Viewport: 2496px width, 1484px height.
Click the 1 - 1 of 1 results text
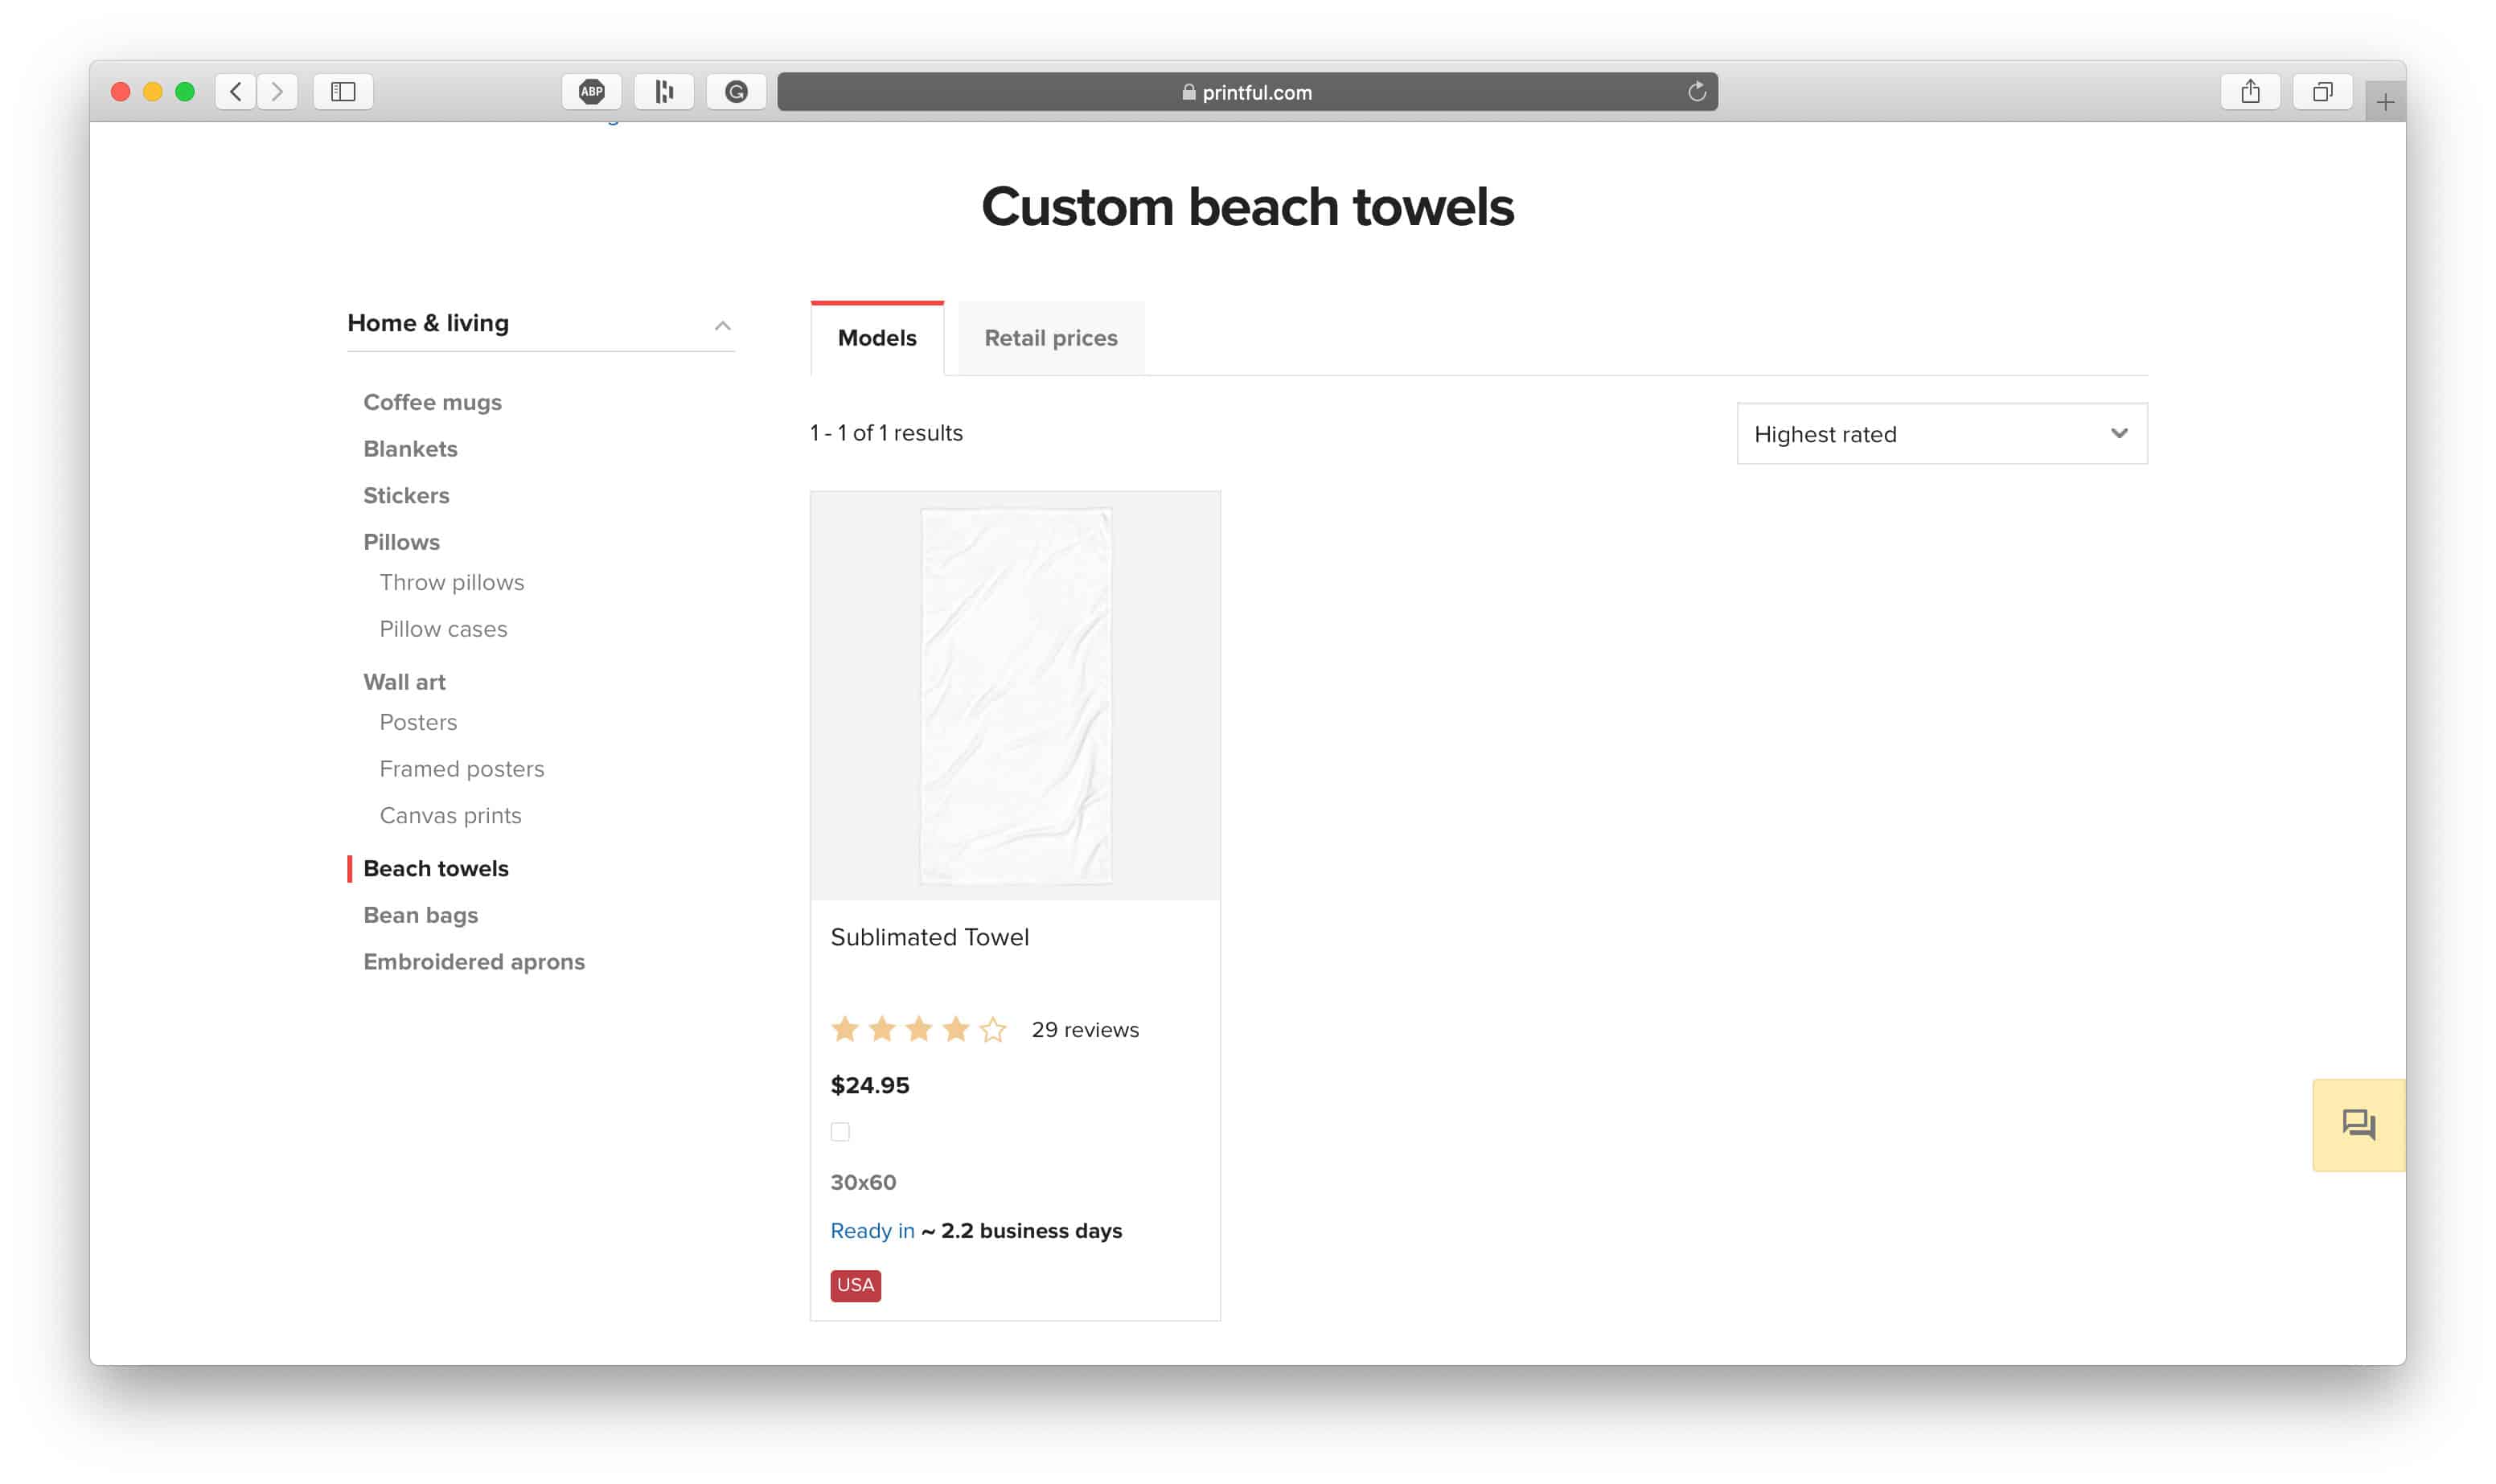886,433
